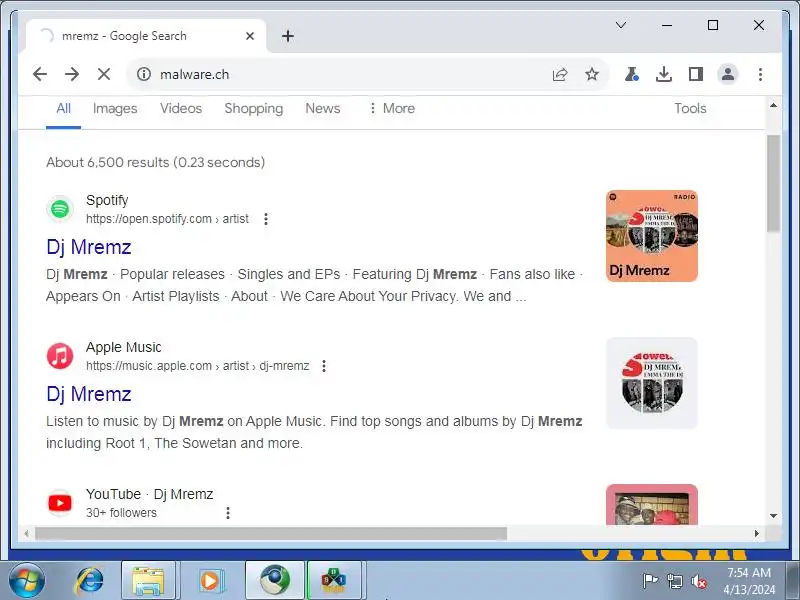Click the https://open.spotify.com › artist URL text
The width and height of the screenshot is (800, 600).
pos(167,219)
